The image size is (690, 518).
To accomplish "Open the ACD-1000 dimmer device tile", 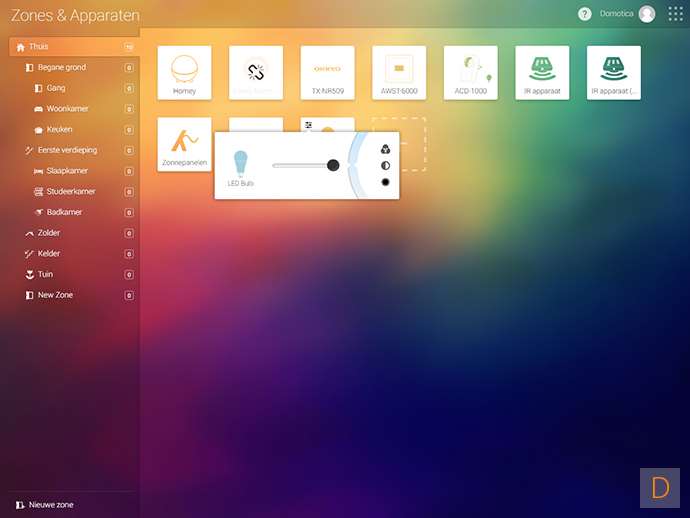I will 471,73.
